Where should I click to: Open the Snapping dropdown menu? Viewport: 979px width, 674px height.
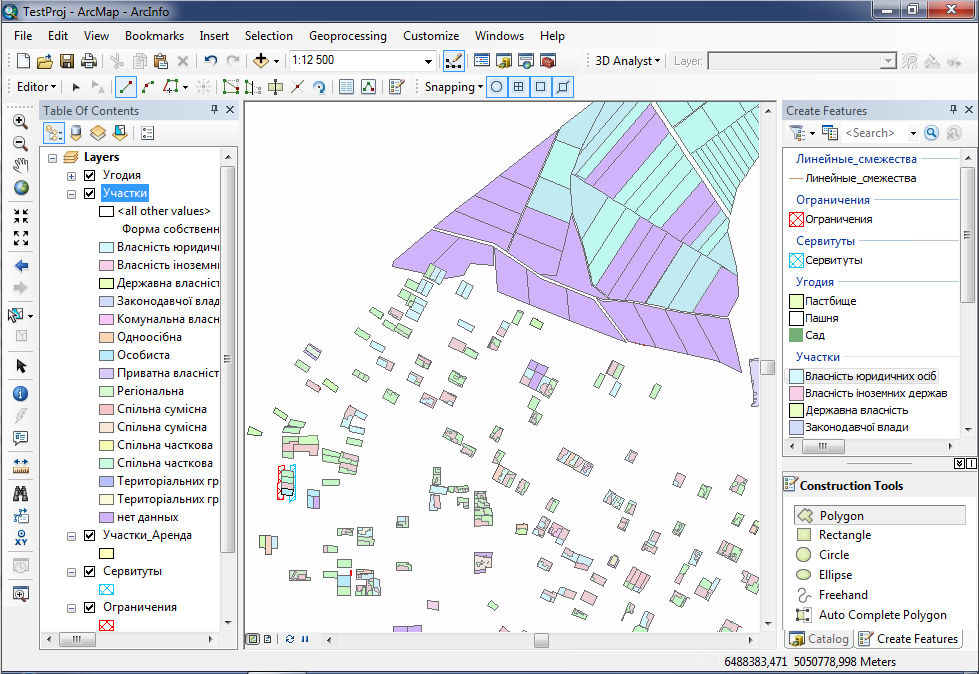tap(453, 87)
